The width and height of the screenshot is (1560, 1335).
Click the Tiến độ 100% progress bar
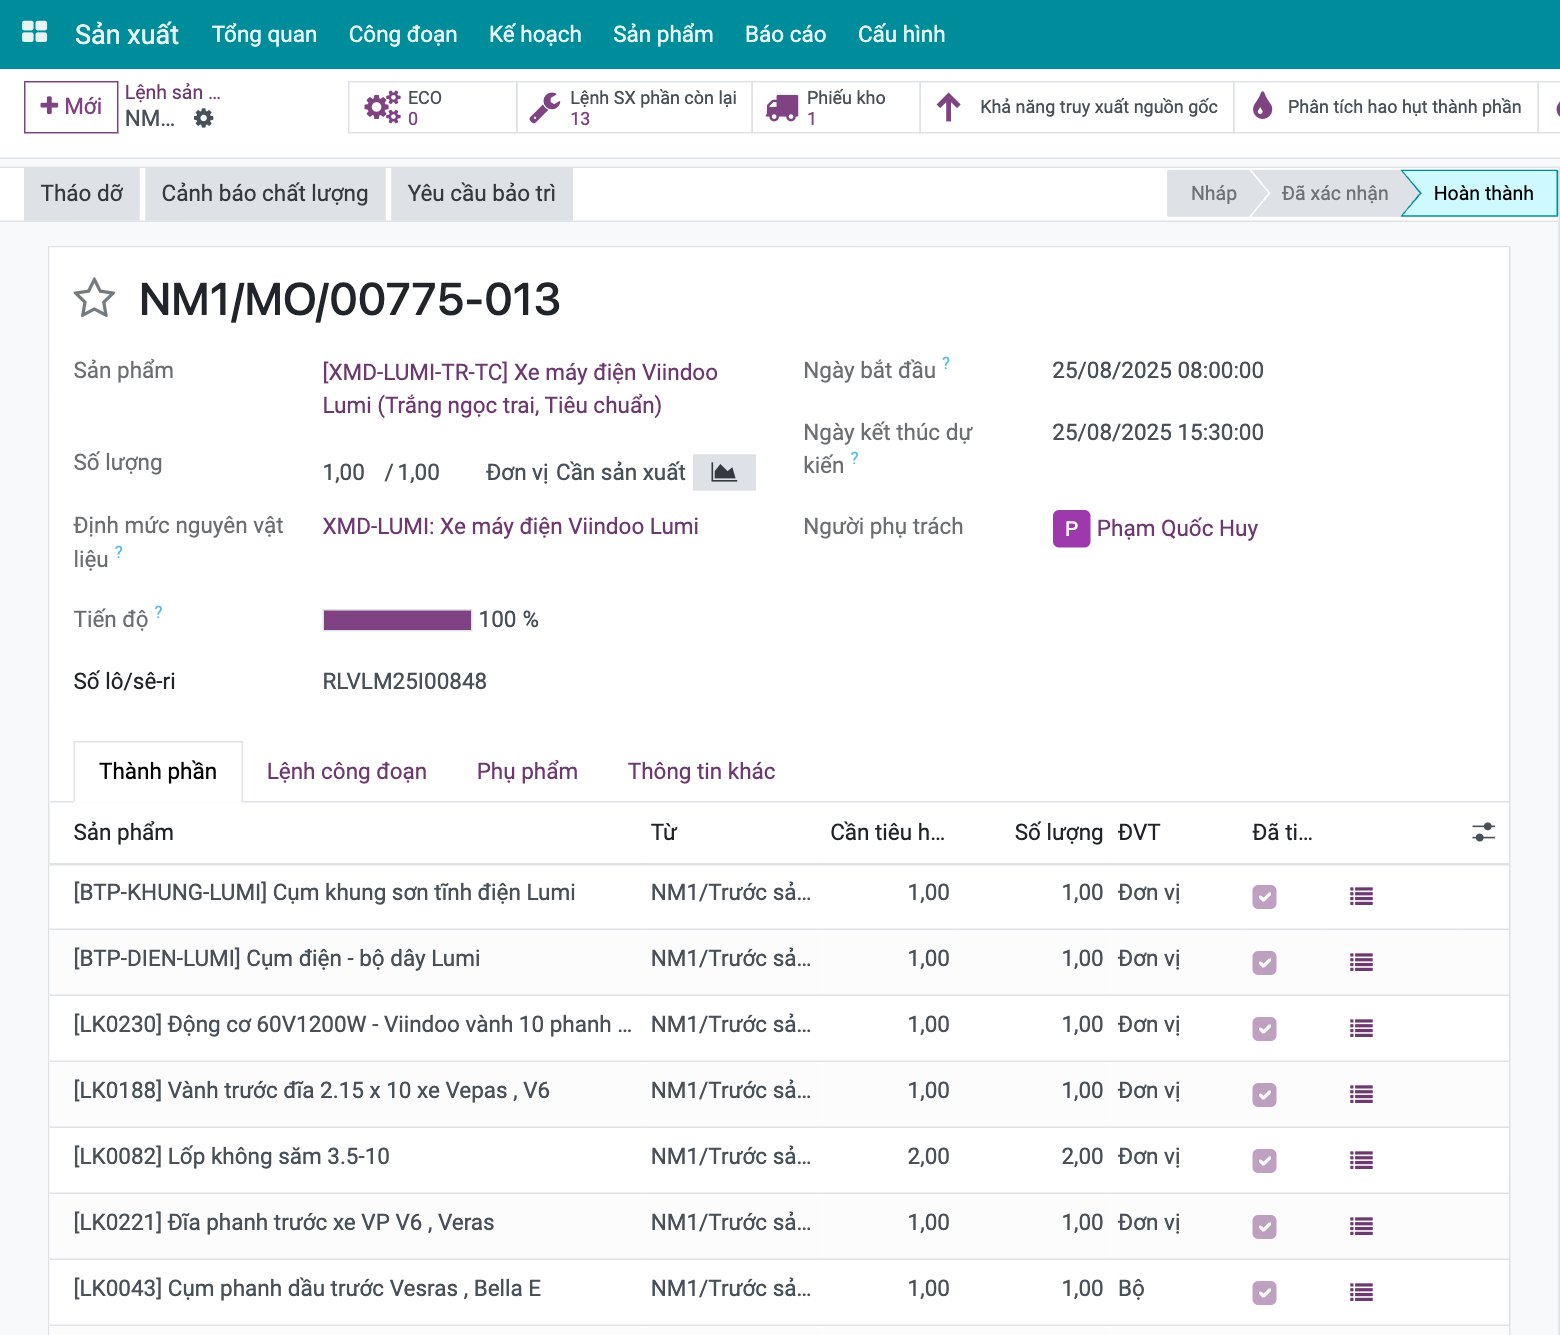[397, 620]
